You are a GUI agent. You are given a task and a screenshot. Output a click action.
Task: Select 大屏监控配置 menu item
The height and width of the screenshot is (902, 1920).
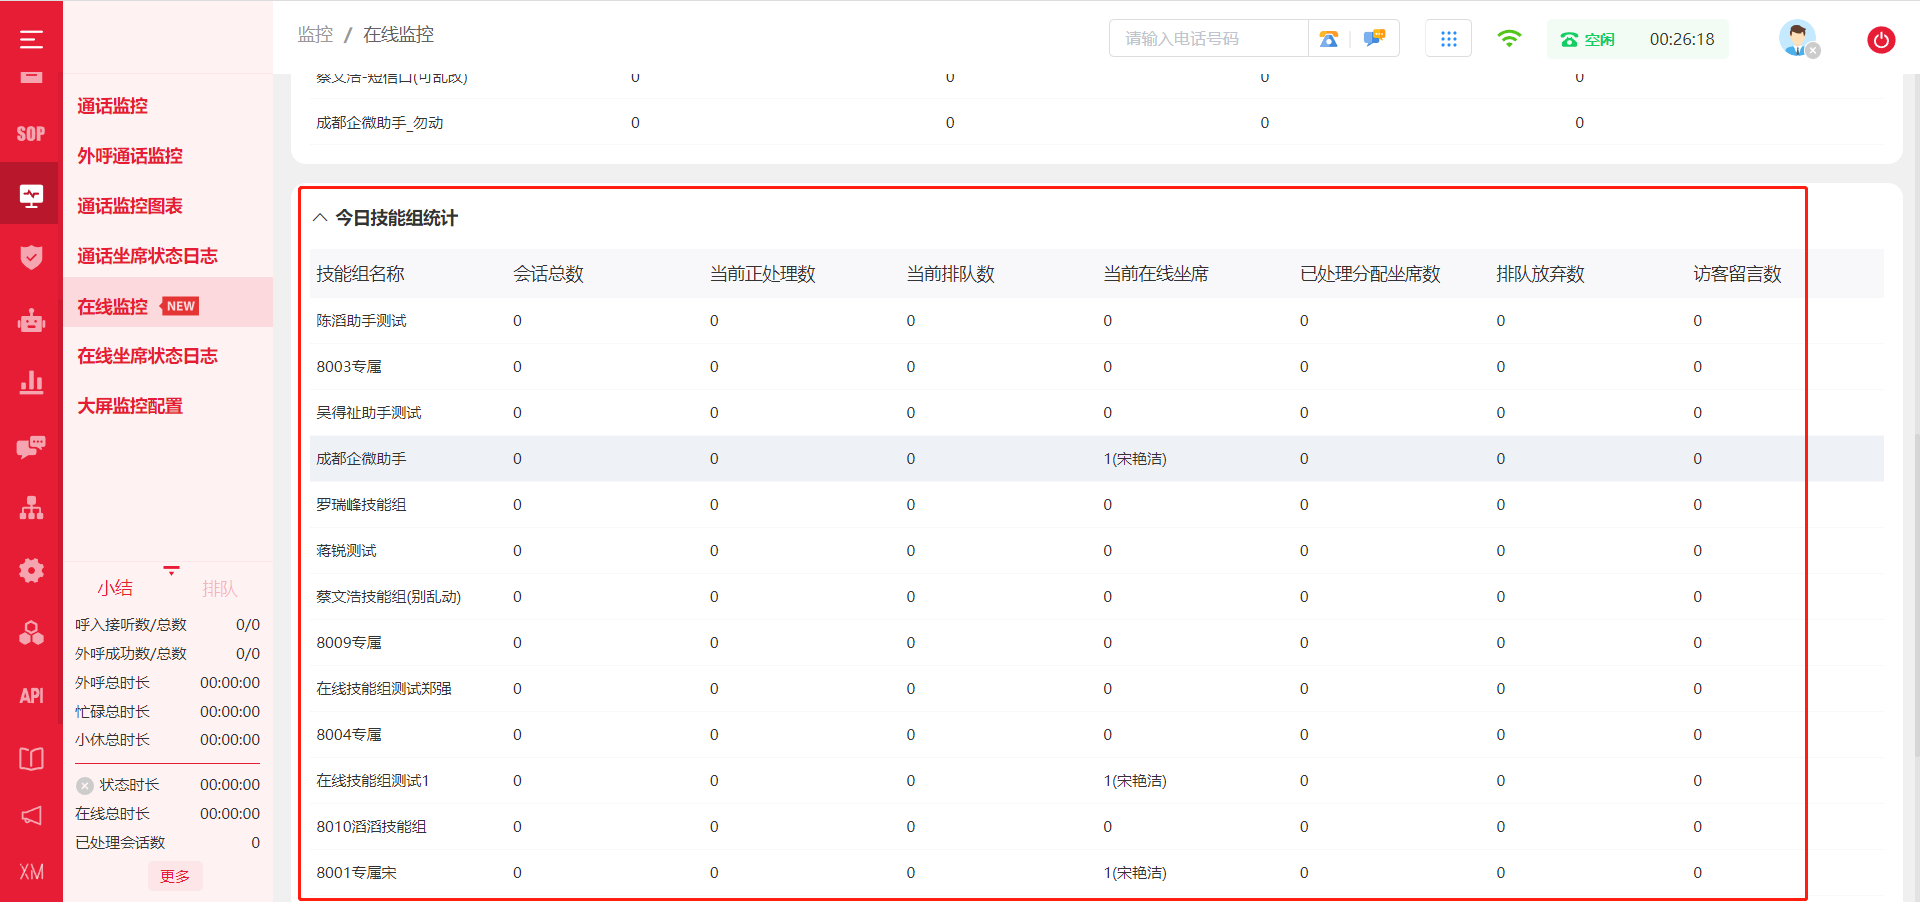click(x=130, y=406)
